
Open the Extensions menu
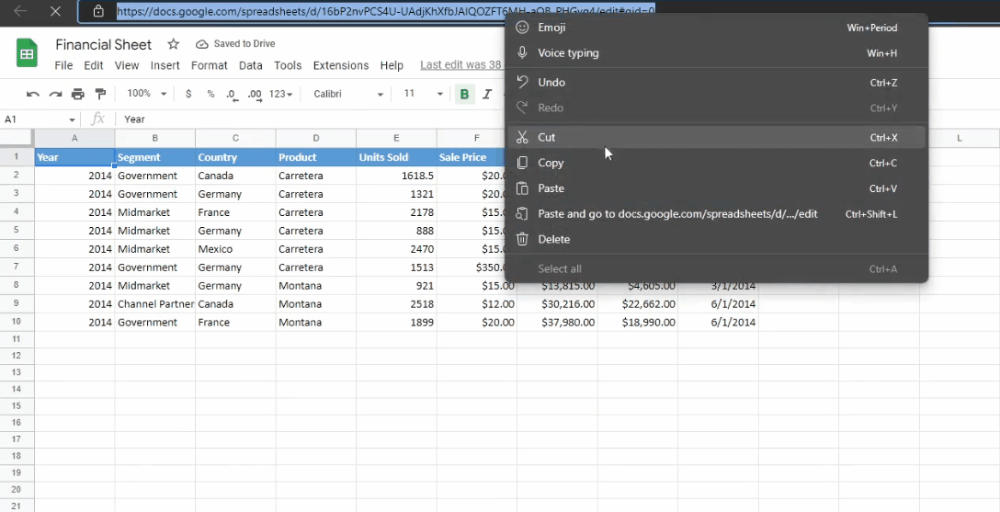pyautogui.click(x=341, y=66)
